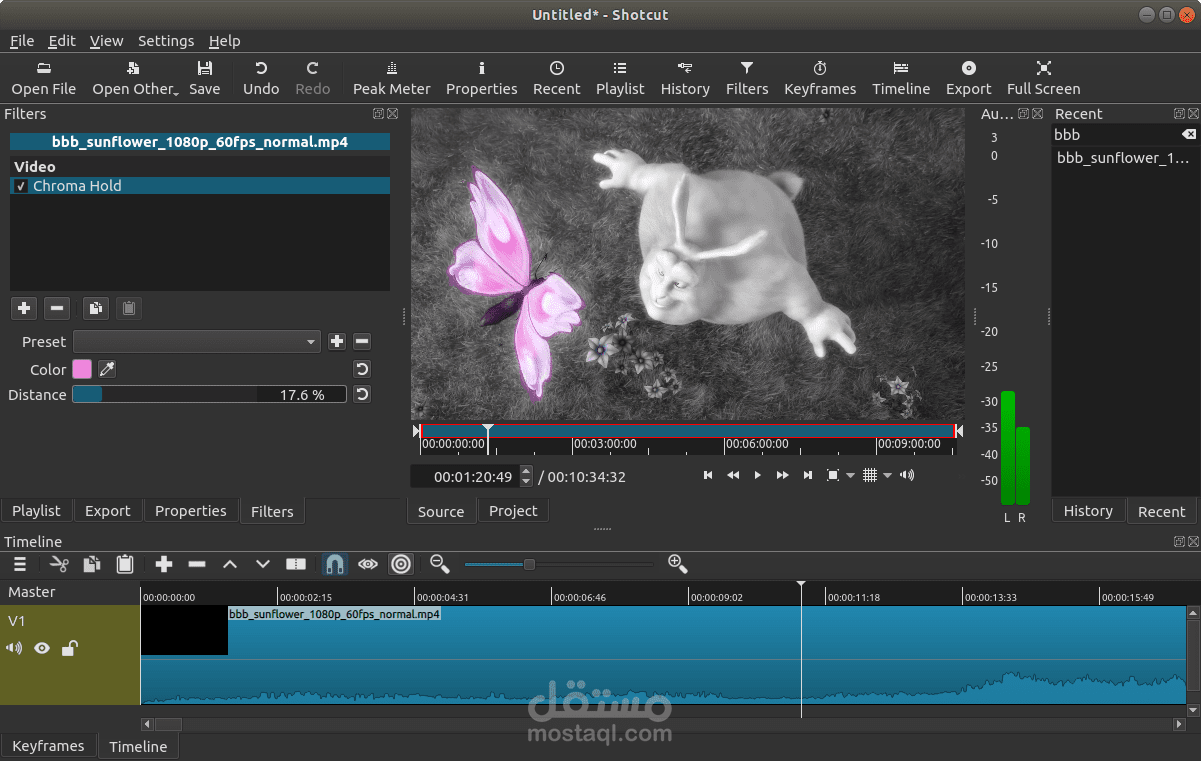Lock the V1 track

(x=69, y=648)
